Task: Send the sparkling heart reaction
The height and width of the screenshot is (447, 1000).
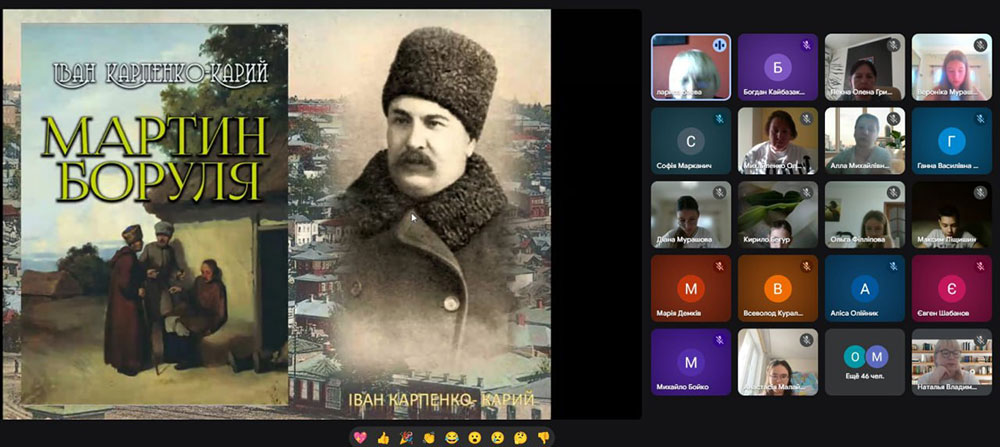Action: [x=361, y=438]
